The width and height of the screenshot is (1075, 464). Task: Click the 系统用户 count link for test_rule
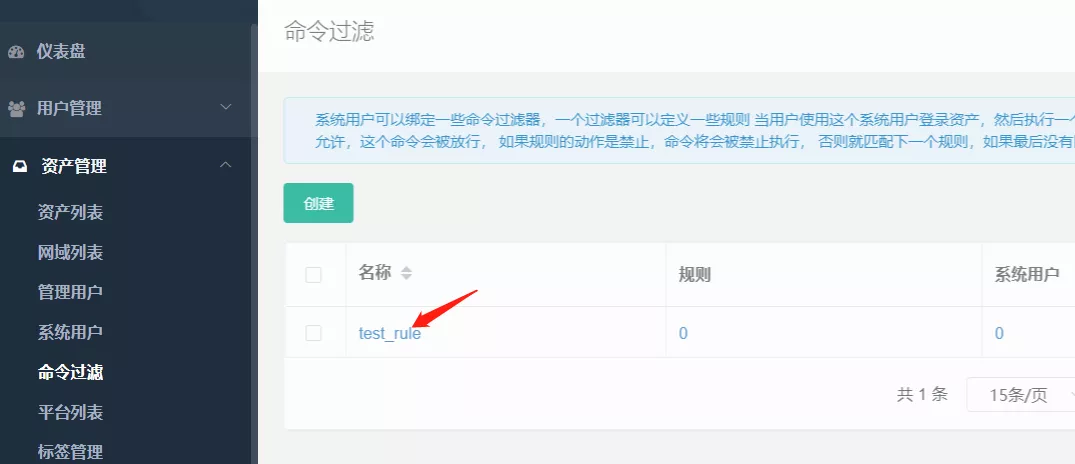point(999,333)
